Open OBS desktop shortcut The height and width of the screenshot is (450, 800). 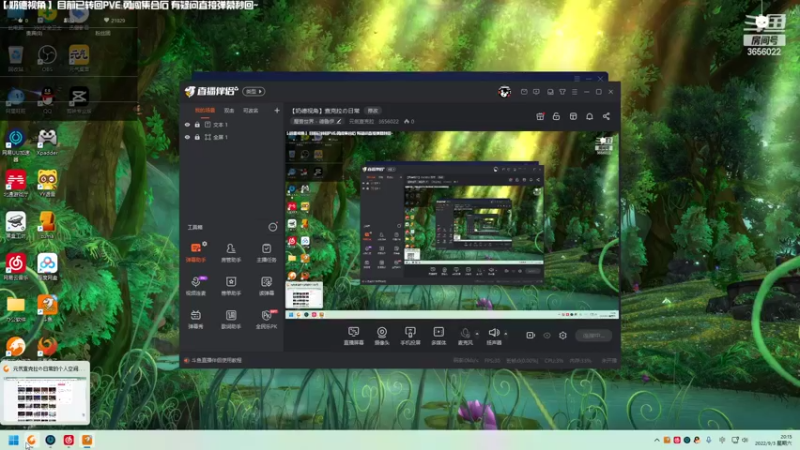tap(47, 58)
